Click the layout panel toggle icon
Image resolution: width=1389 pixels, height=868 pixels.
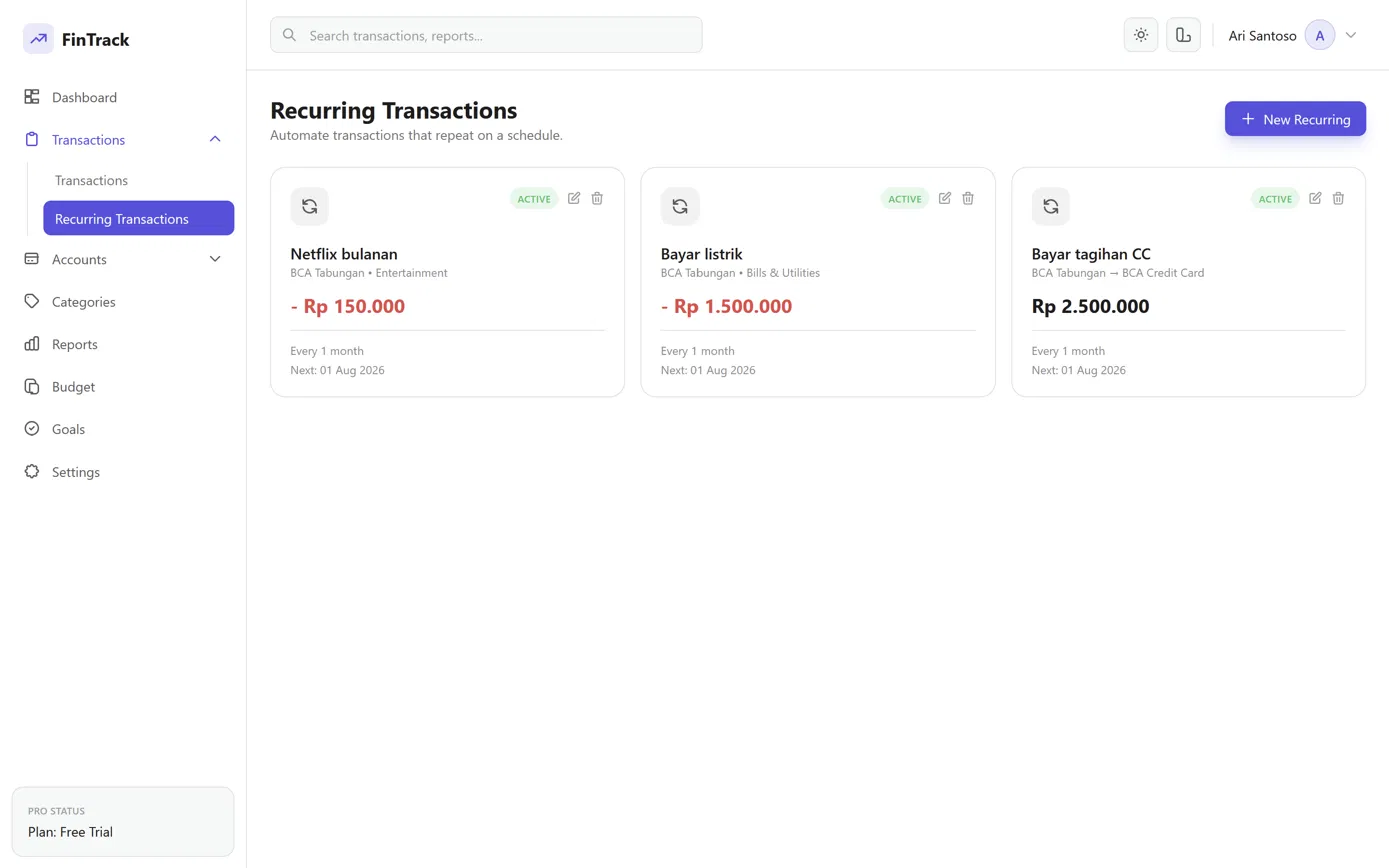pyautogui.click(x=1183, y=35)
